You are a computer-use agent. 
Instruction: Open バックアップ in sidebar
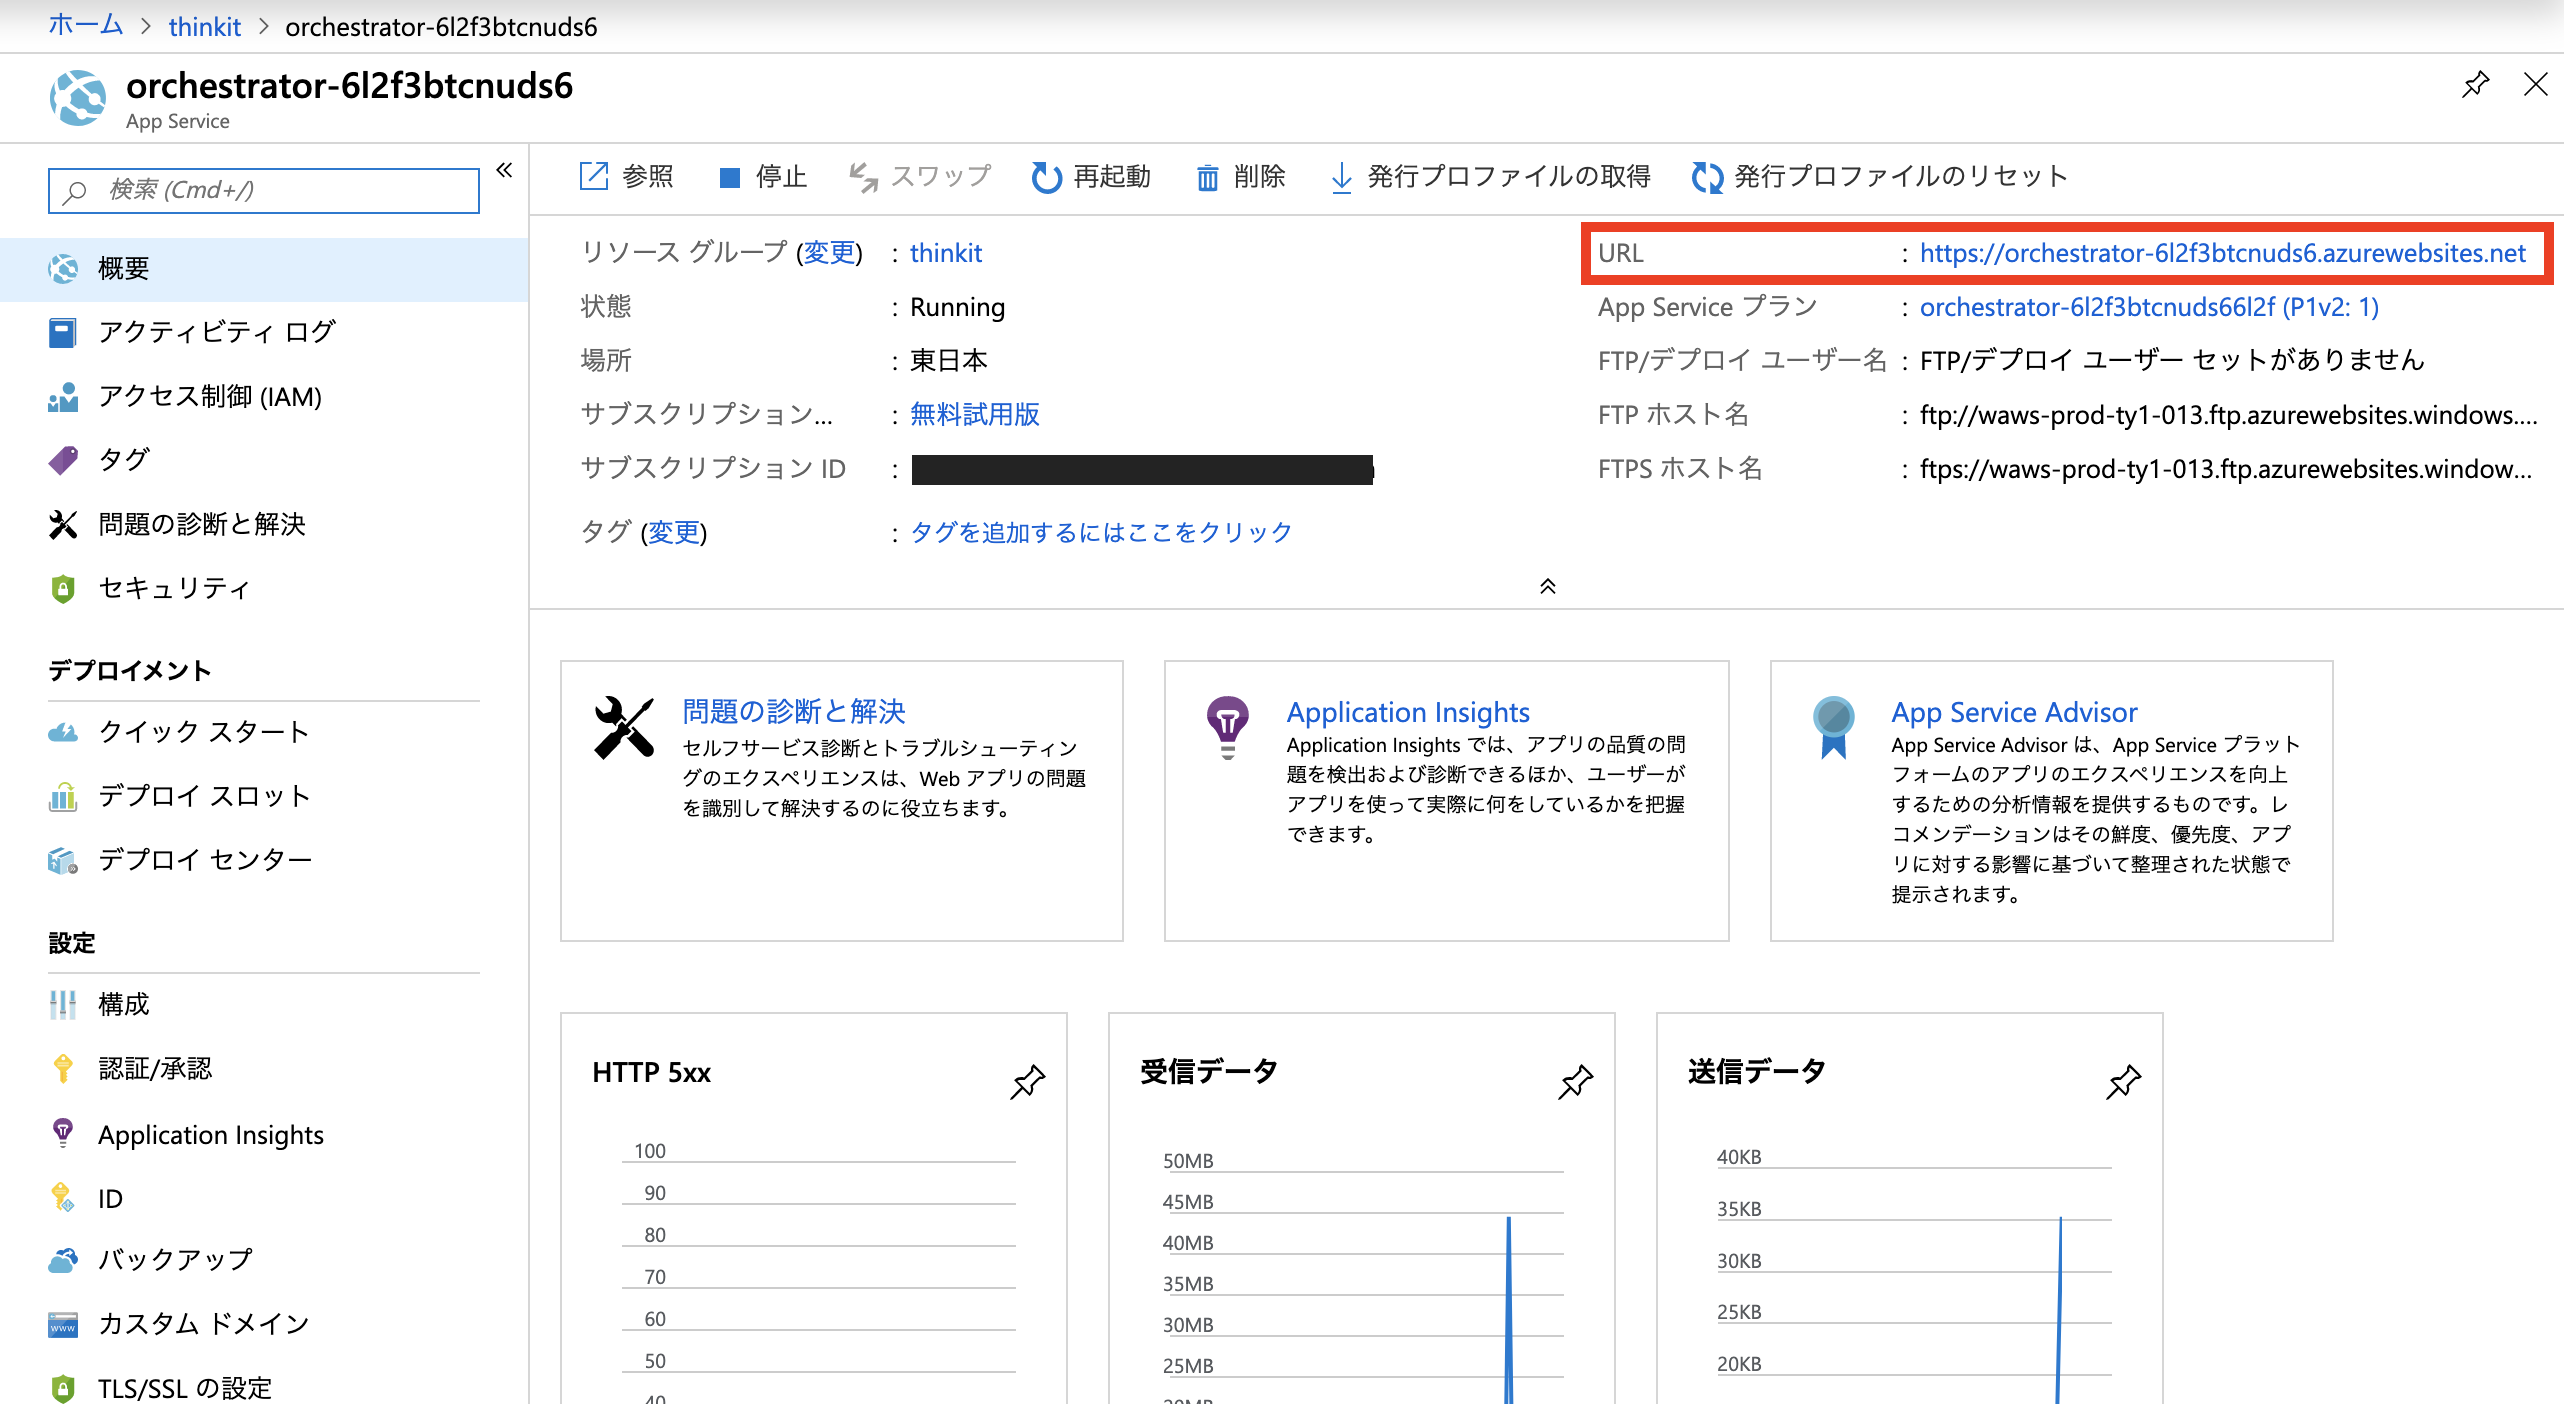click(x=264, y=1260)
